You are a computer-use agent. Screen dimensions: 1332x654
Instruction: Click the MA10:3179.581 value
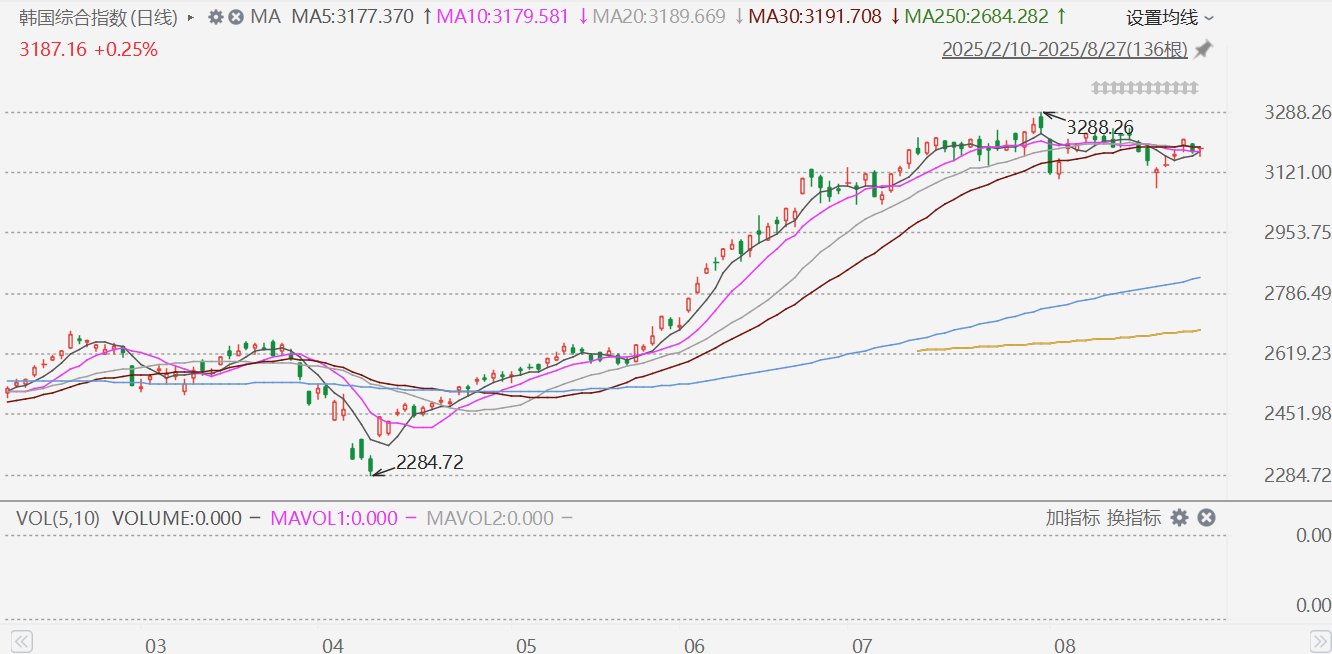(x=504, y=17)
